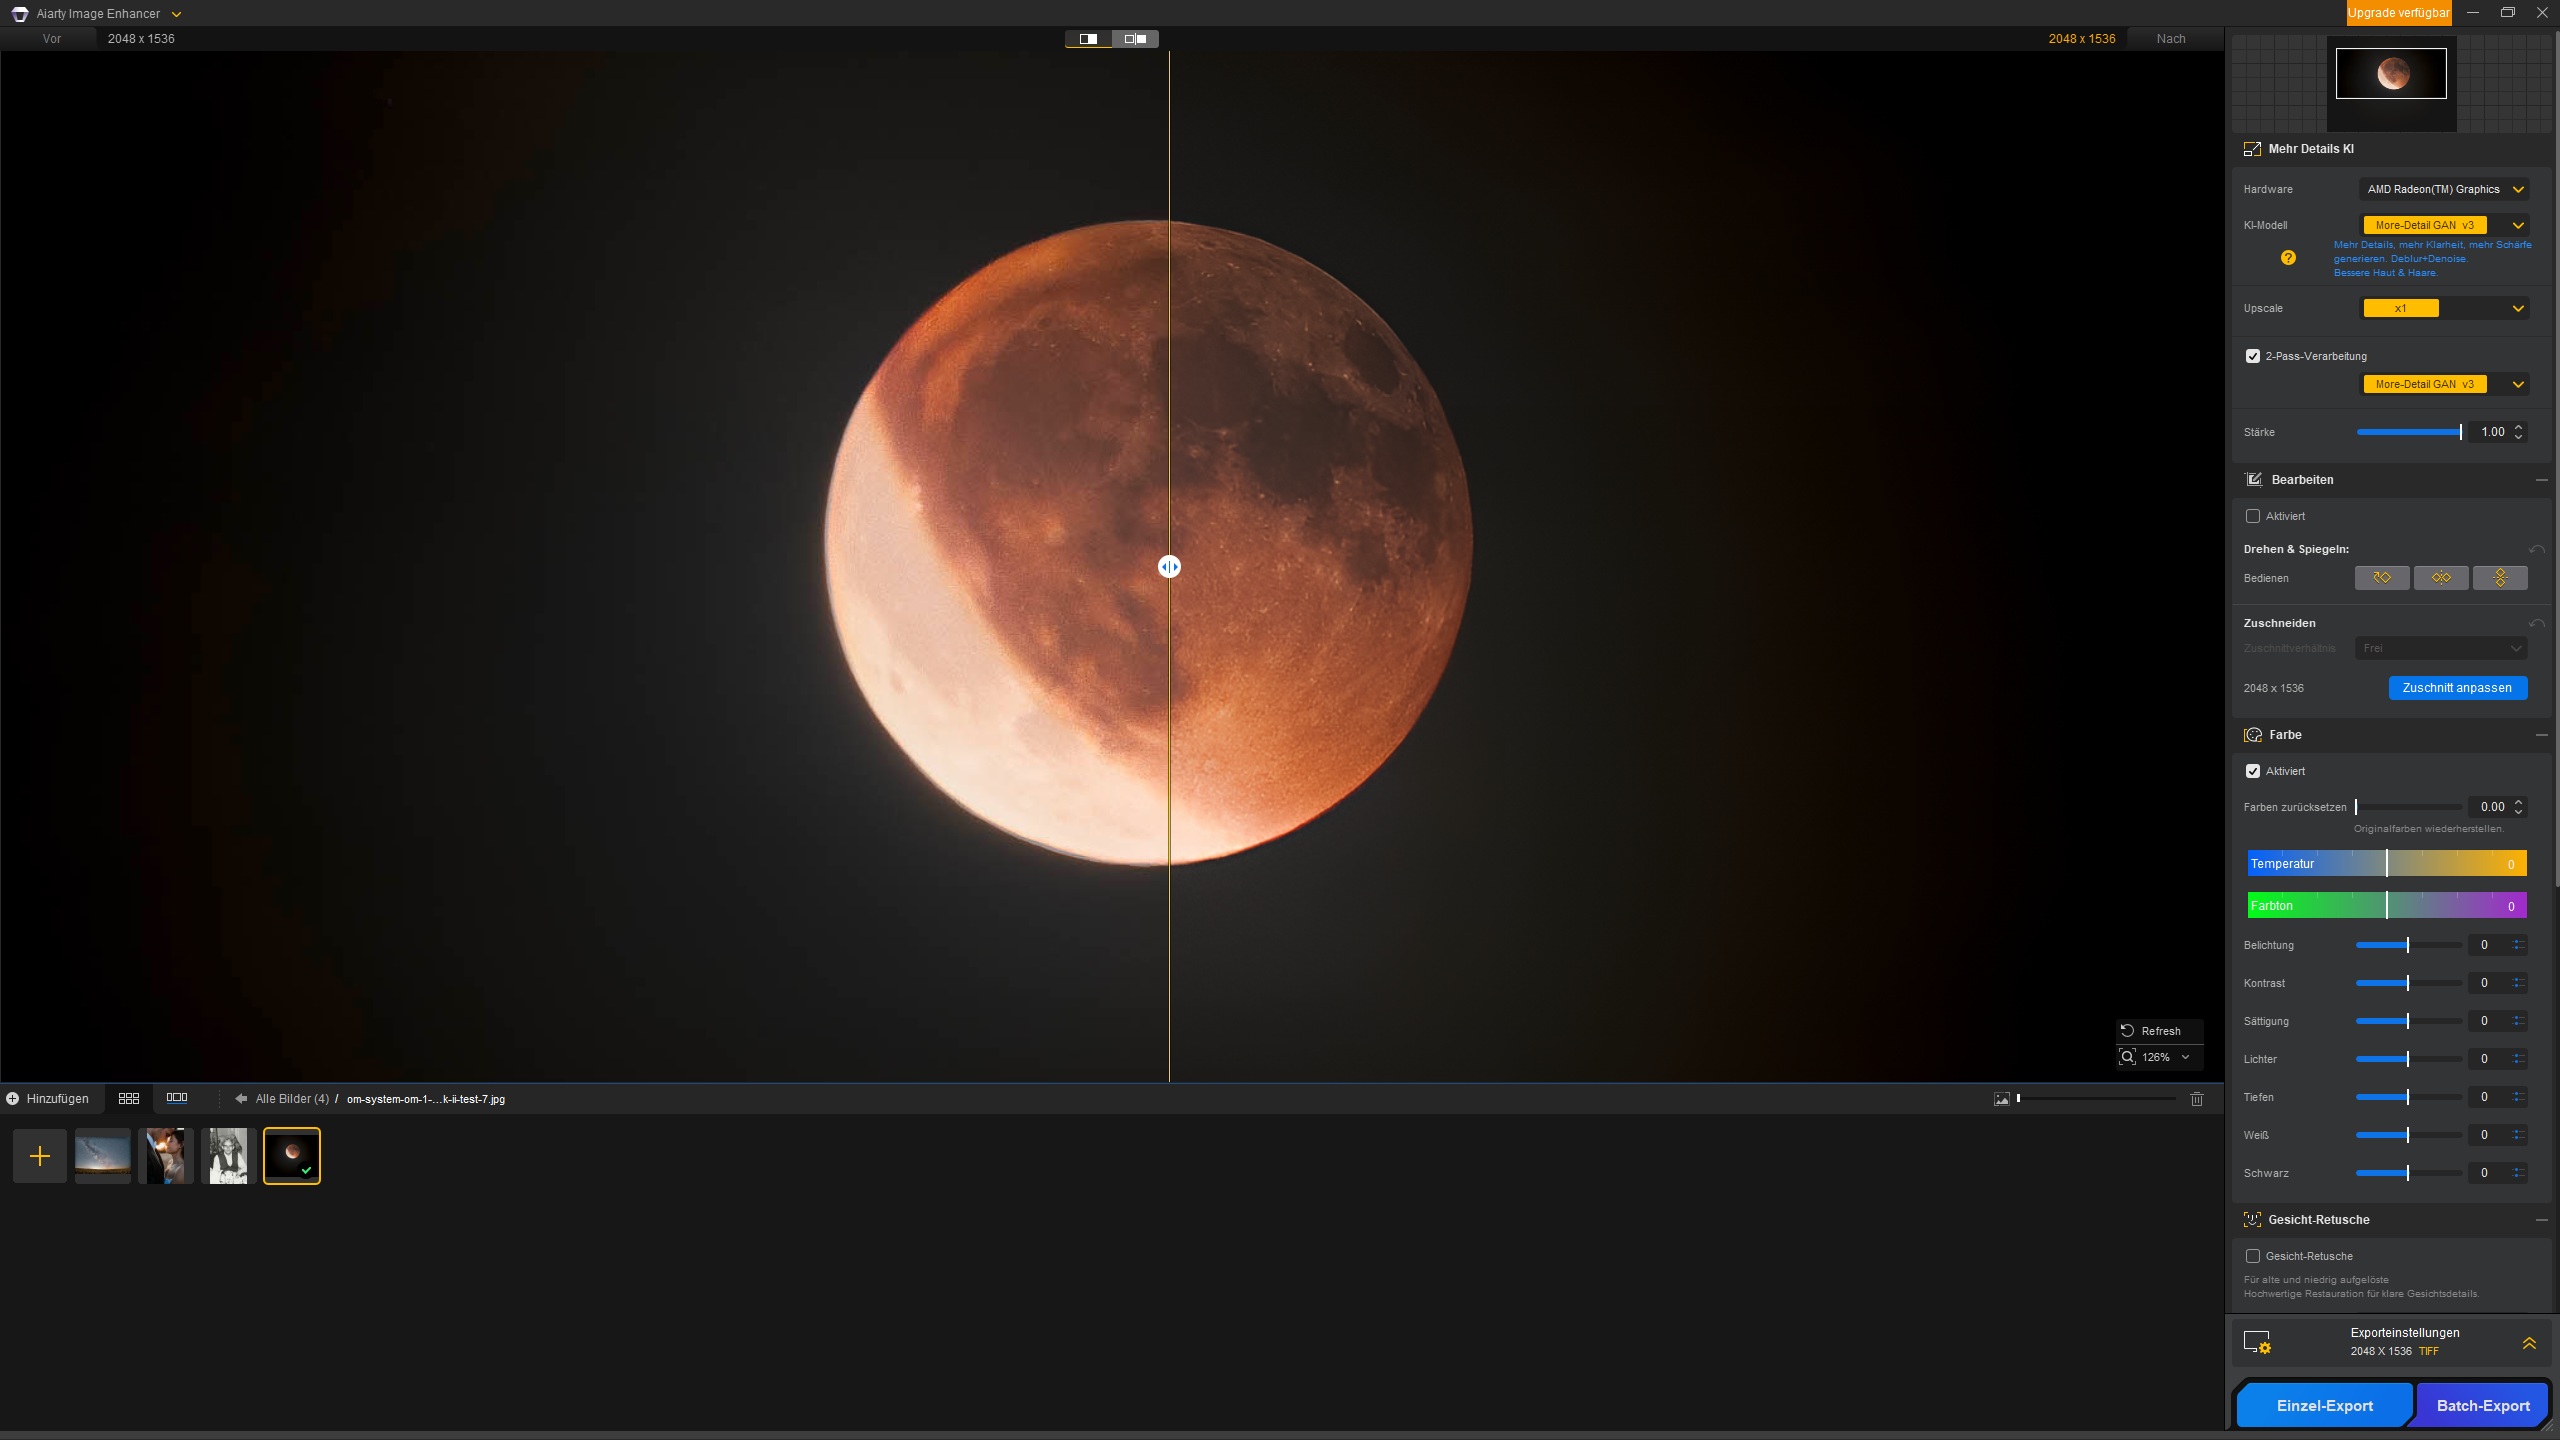Click the Refresh preview button
Viewport: 2560px width, 1440px height.
coord(2159,1031)
